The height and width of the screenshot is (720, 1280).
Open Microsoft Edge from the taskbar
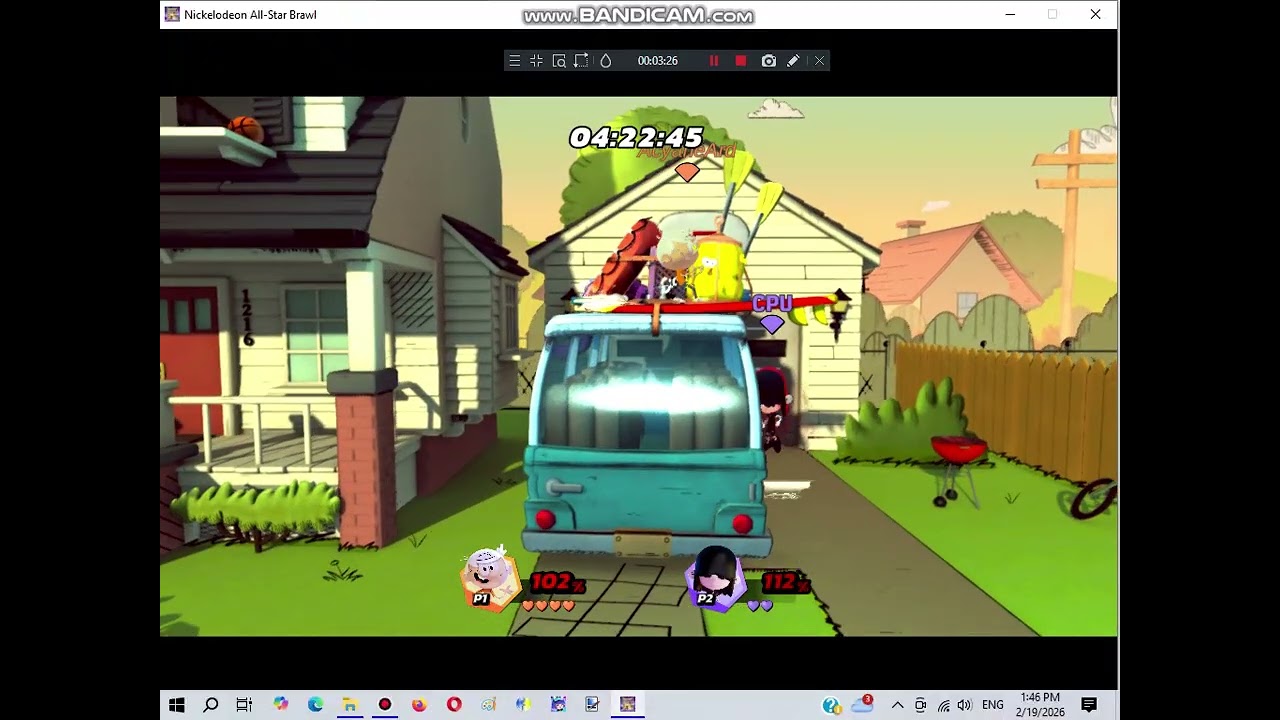coord(315,705)
